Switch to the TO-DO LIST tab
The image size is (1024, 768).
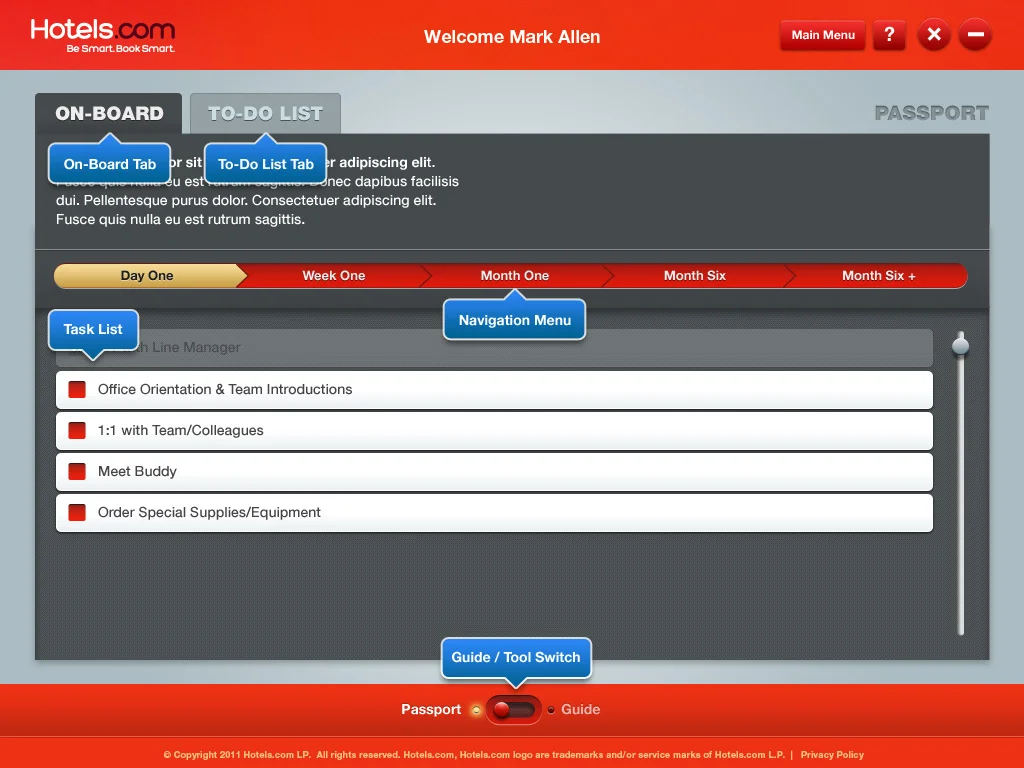click(x=265, y=114)
